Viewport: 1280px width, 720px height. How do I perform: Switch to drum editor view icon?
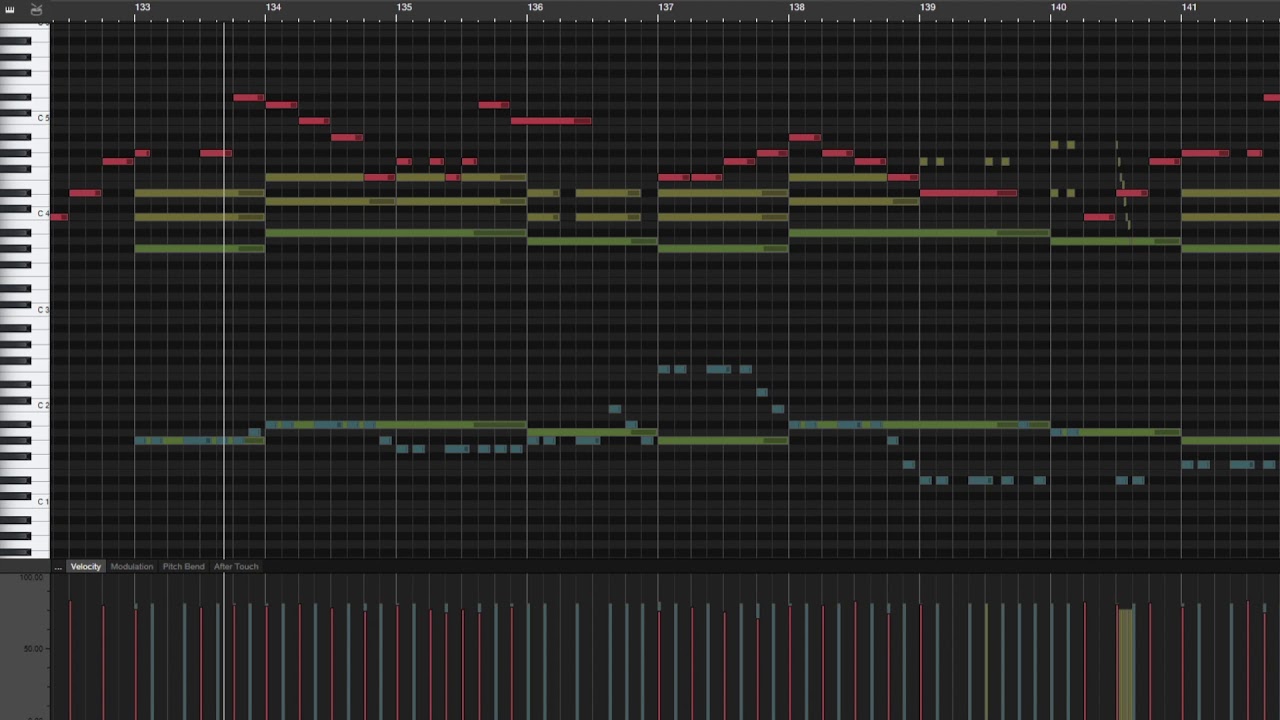click(37, 10)
